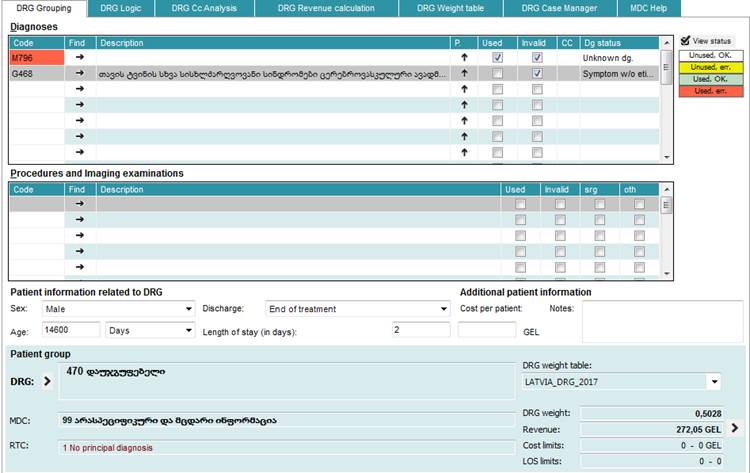This screenshot has width=750, height=473.
Task: Click the priority up arrow for M796
Action: click(463, 58)
